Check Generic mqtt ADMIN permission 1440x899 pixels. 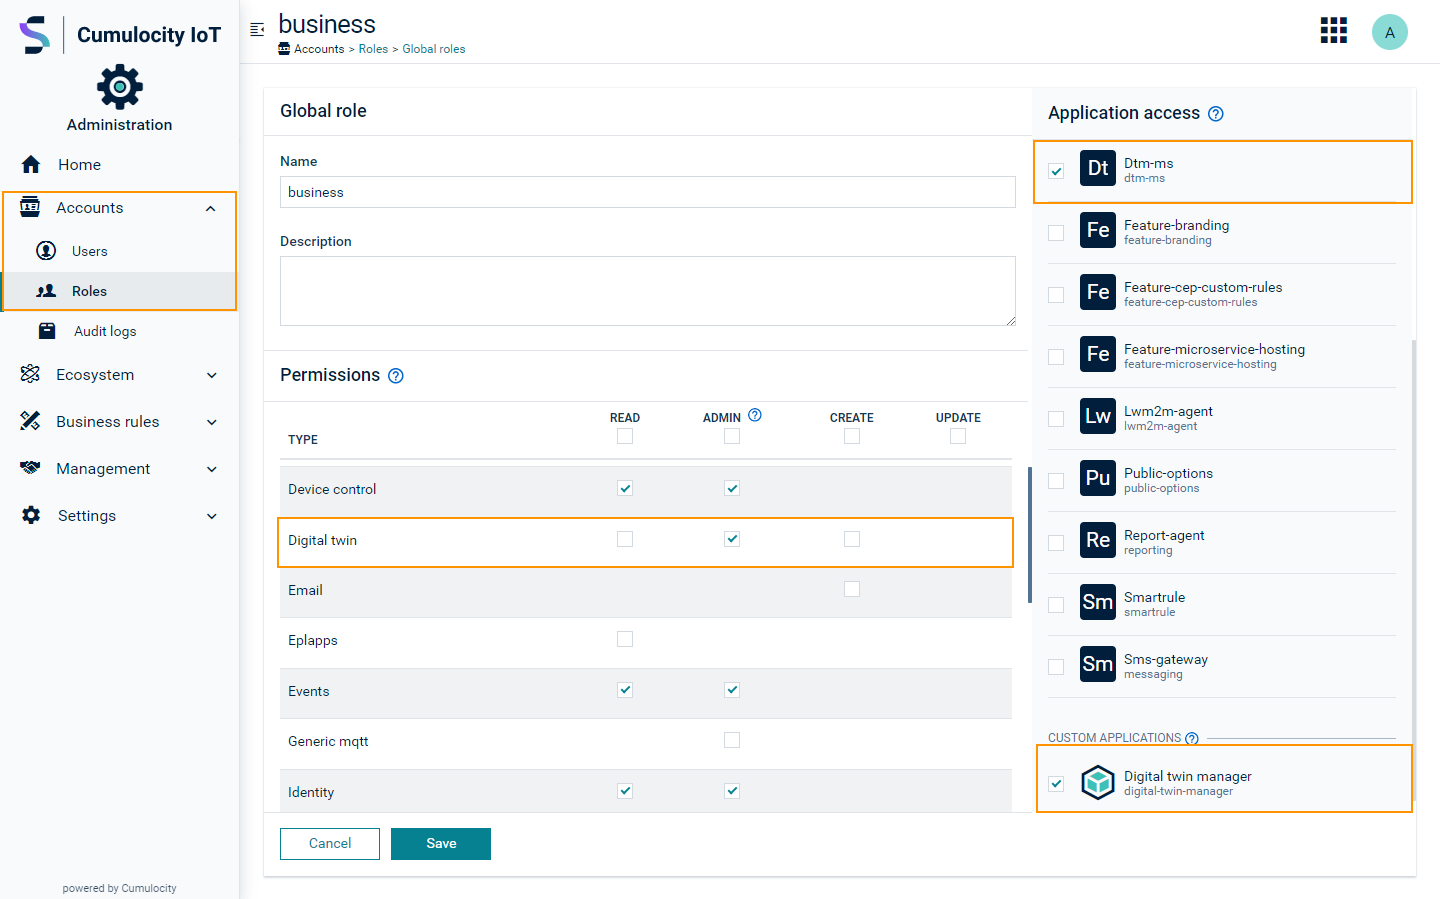pyautogui.click(x=732, y=740)
